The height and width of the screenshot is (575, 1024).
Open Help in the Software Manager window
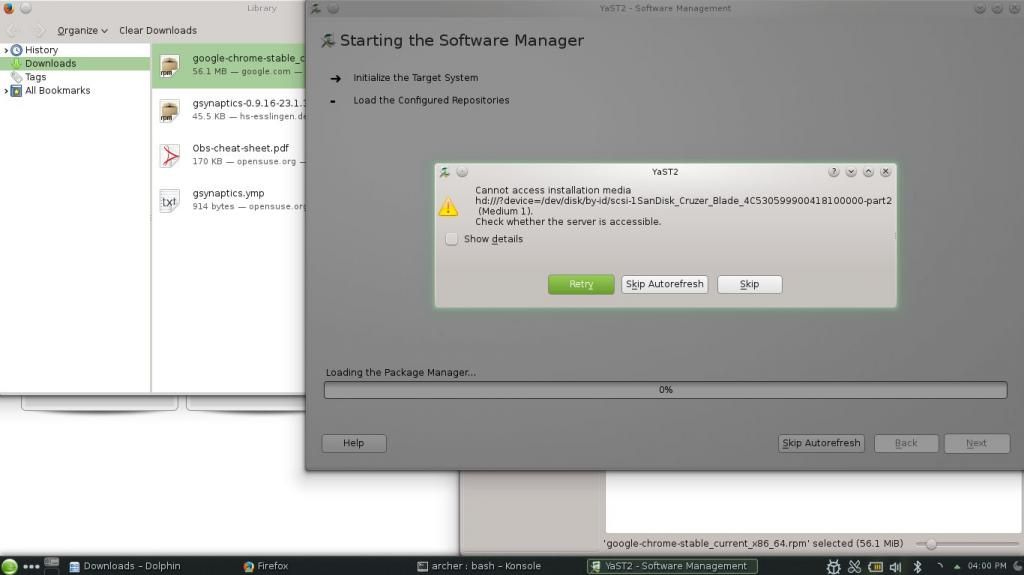coord(353,443)
